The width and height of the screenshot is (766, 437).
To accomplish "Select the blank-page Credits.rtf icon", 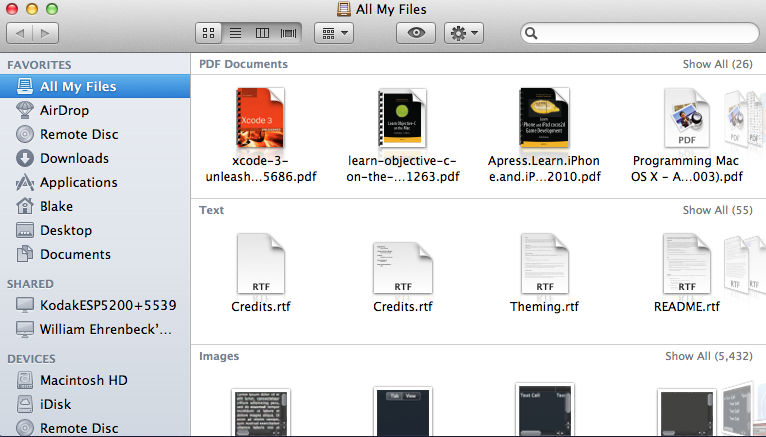I will (261, 264).
